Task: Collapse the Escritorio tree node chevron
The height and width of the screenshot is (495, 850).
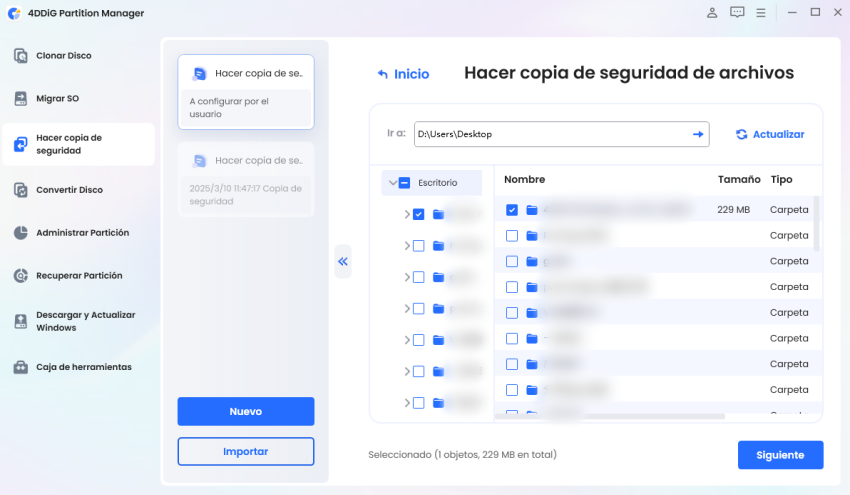Action: pyautogui.click(x=393, y=183)
